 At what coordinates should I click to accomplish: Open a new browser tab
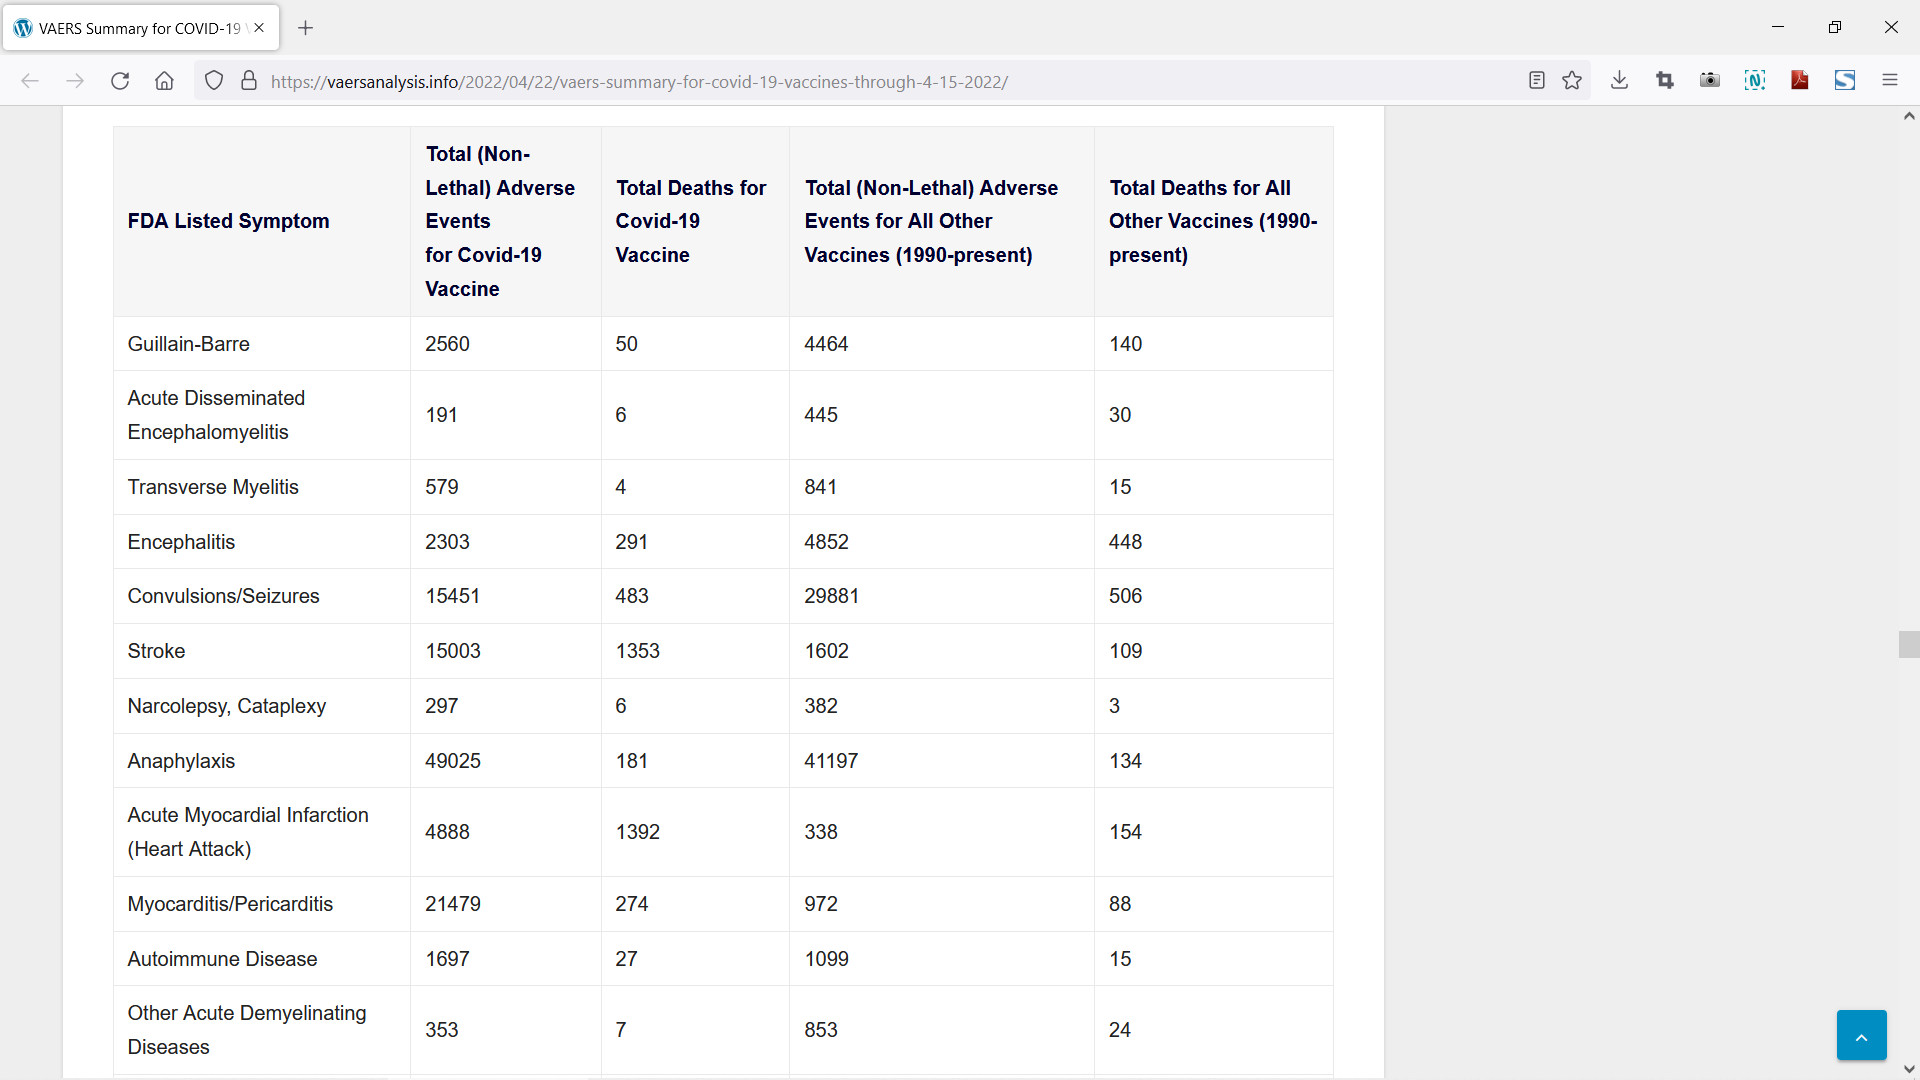(306, 28)
